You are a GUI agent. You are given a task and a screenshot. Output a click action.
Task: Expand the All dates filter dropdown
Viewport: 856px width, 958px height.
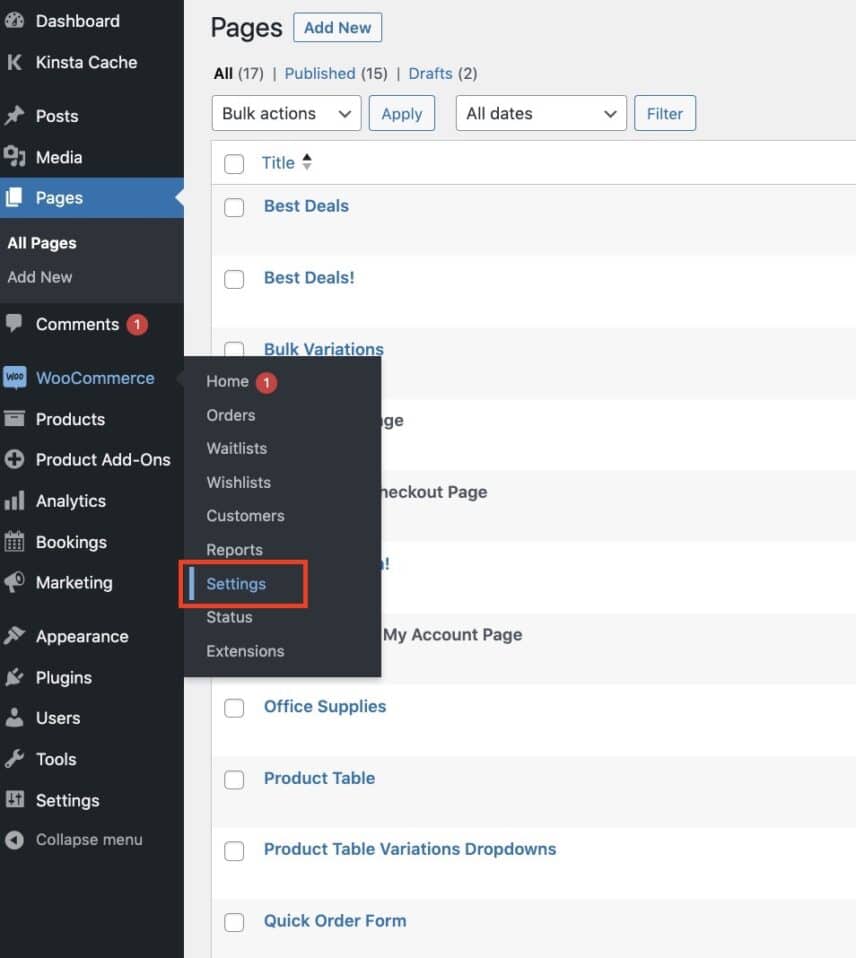click(x=541, y=113)
